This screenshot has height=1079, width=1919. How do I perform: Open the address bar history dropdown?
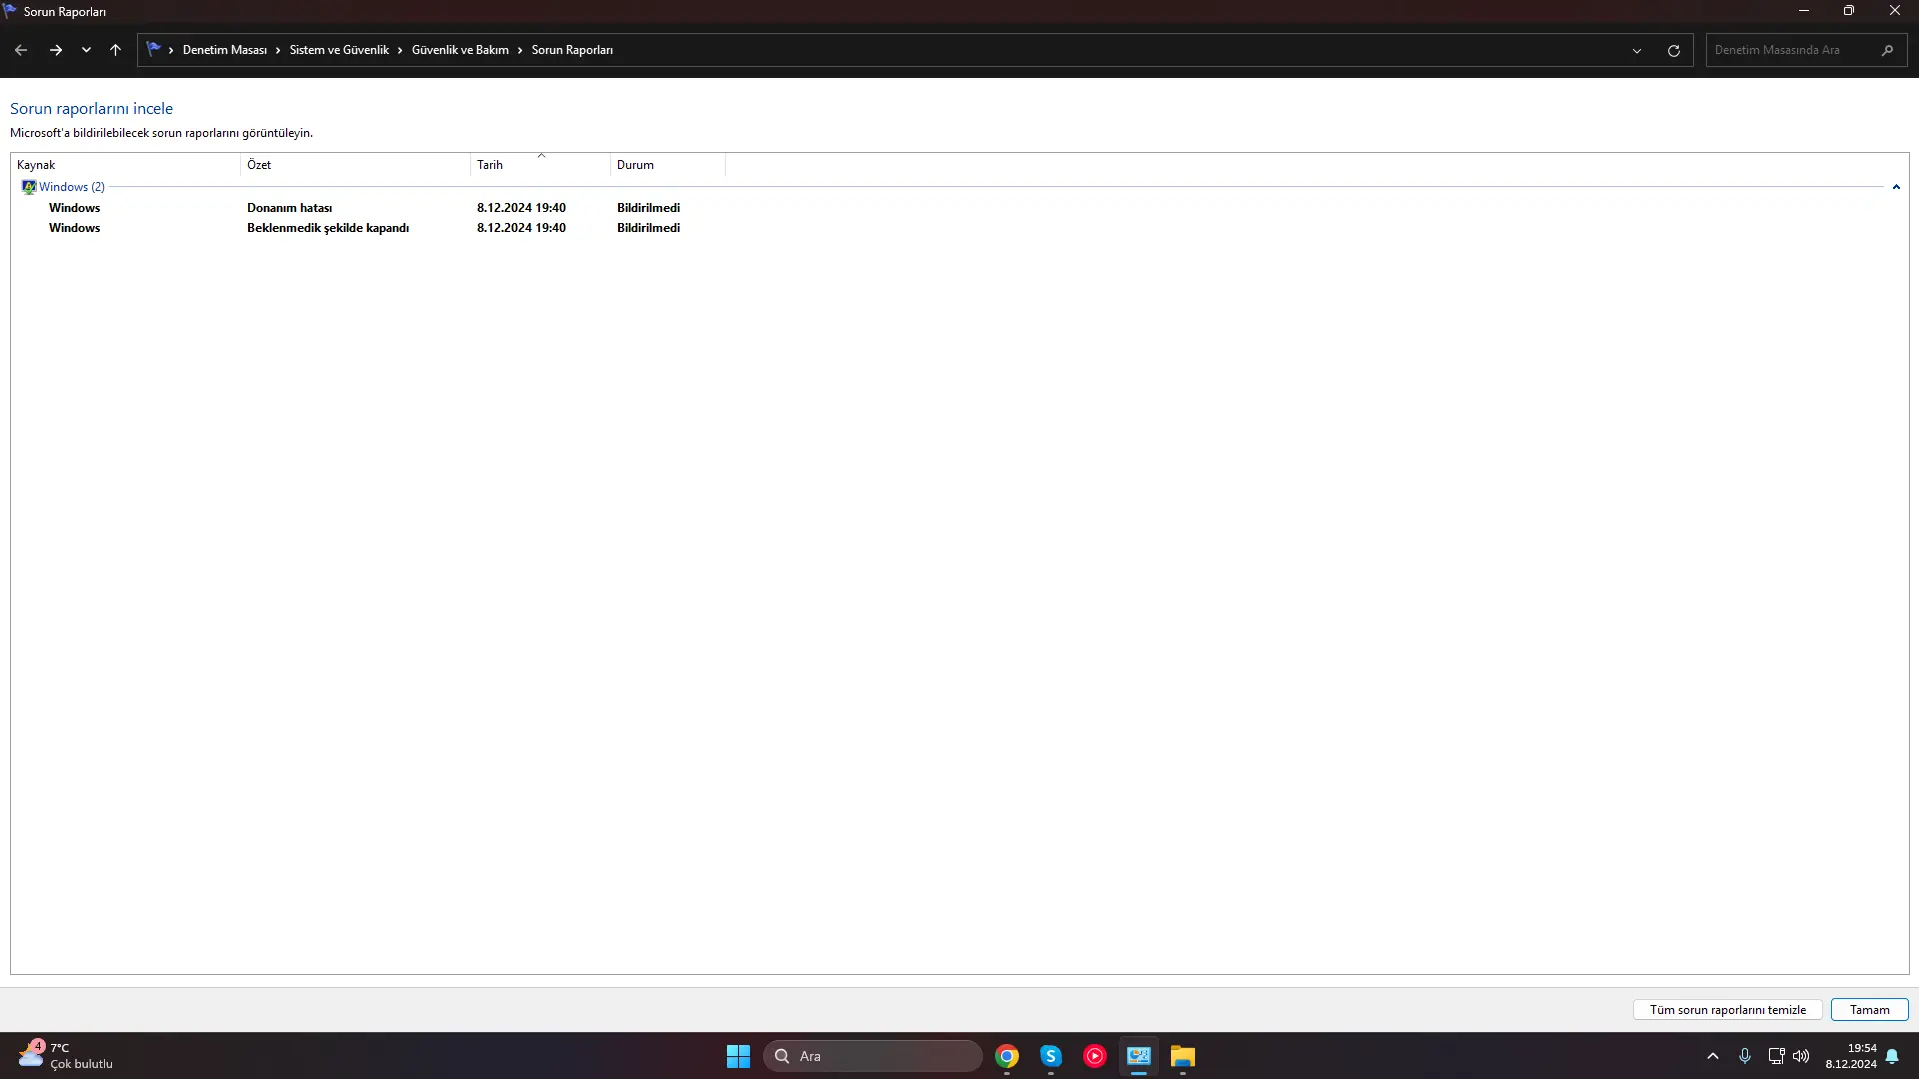(1637, 51)
